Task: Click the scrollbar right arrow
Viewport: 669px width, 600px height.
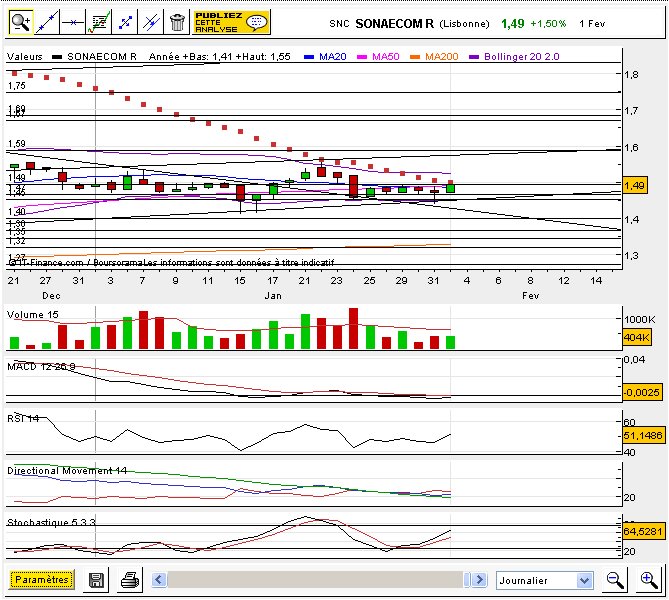Action: [480, 580]
